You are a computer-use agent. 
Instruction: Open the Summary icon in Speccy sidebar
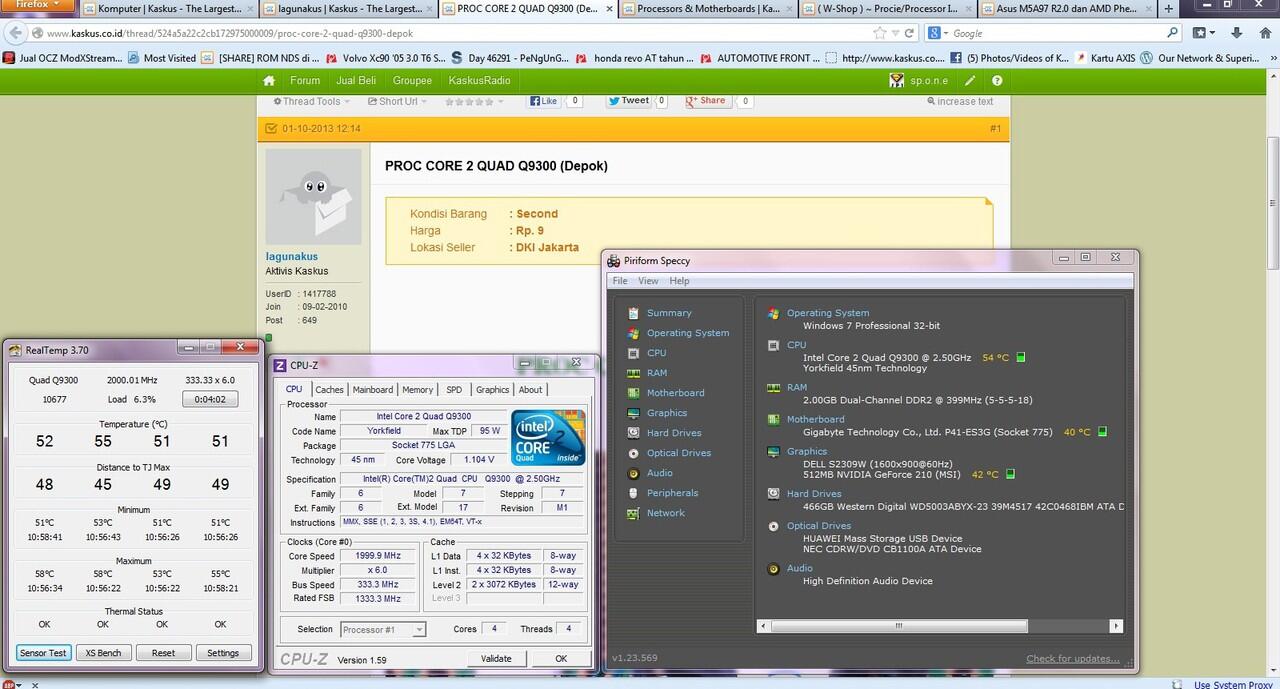(x=633, y=313)
